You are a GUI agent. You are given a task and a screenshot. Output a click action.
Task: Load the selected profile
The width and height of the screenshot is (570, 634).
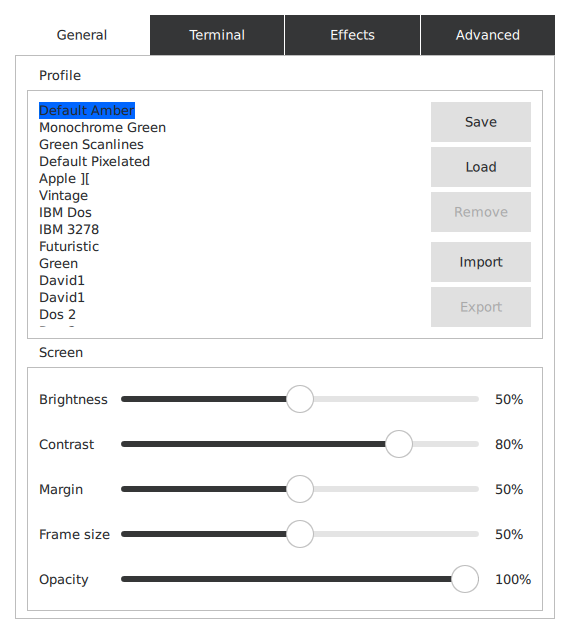[x=481, y=167]
